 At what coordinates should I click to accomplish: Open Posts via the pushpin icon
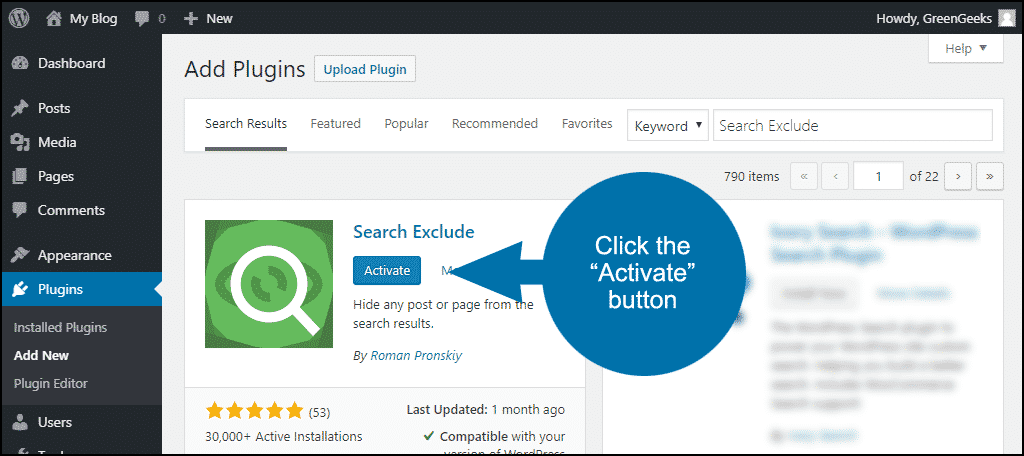(20, 108)
